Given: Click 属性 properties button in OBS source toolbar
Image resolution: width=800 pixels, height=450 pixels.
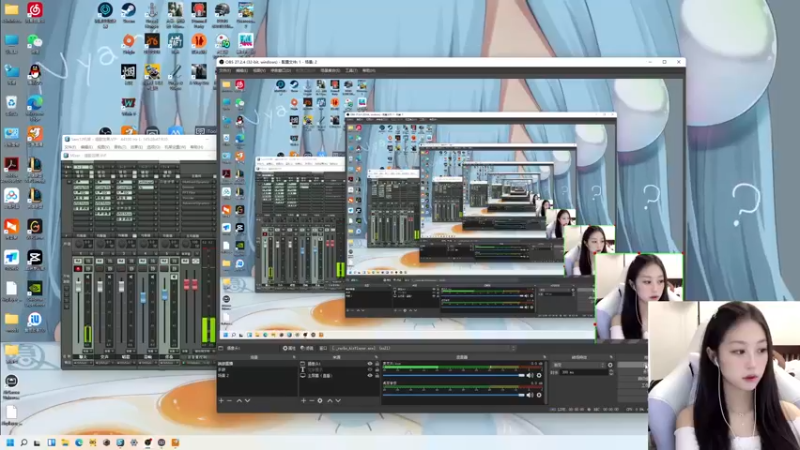Looking at the screenshot, I should pyautogui.click(x=289, y=348).
